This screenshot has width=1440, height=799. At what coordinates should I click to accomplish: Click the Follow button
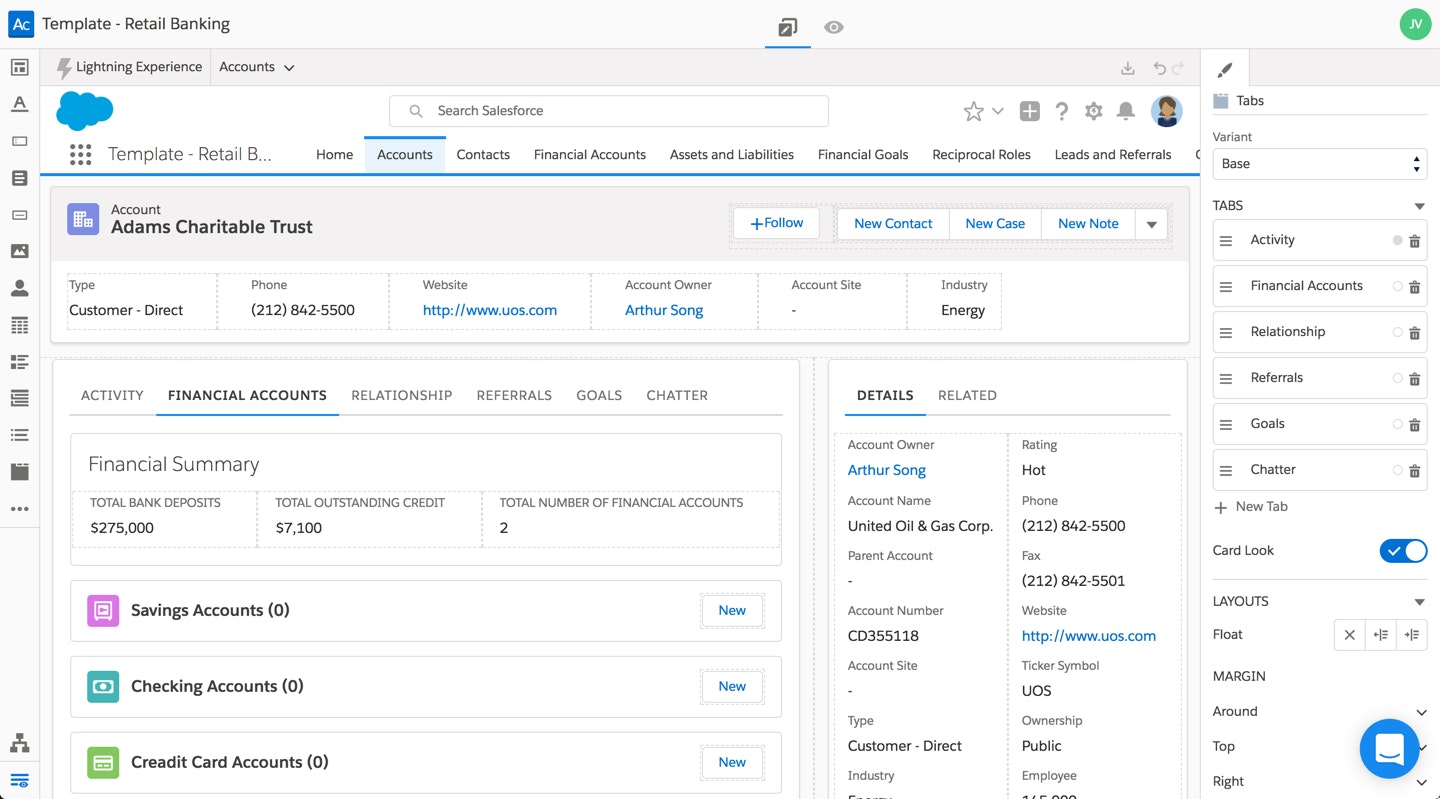[776, 223]
